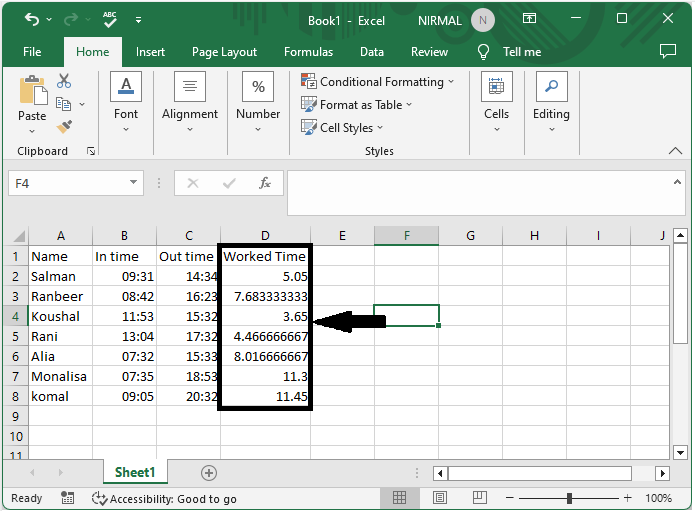The image size is (695, 511).
Task: Click the Paste clipboard icon
Action: 32,92
